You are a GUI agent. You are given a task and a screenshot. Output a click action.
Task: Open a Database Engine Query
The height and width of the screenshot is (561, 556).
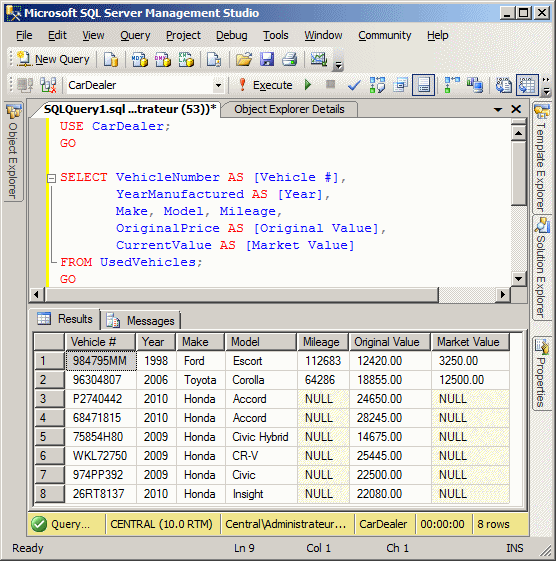point(111,59)
